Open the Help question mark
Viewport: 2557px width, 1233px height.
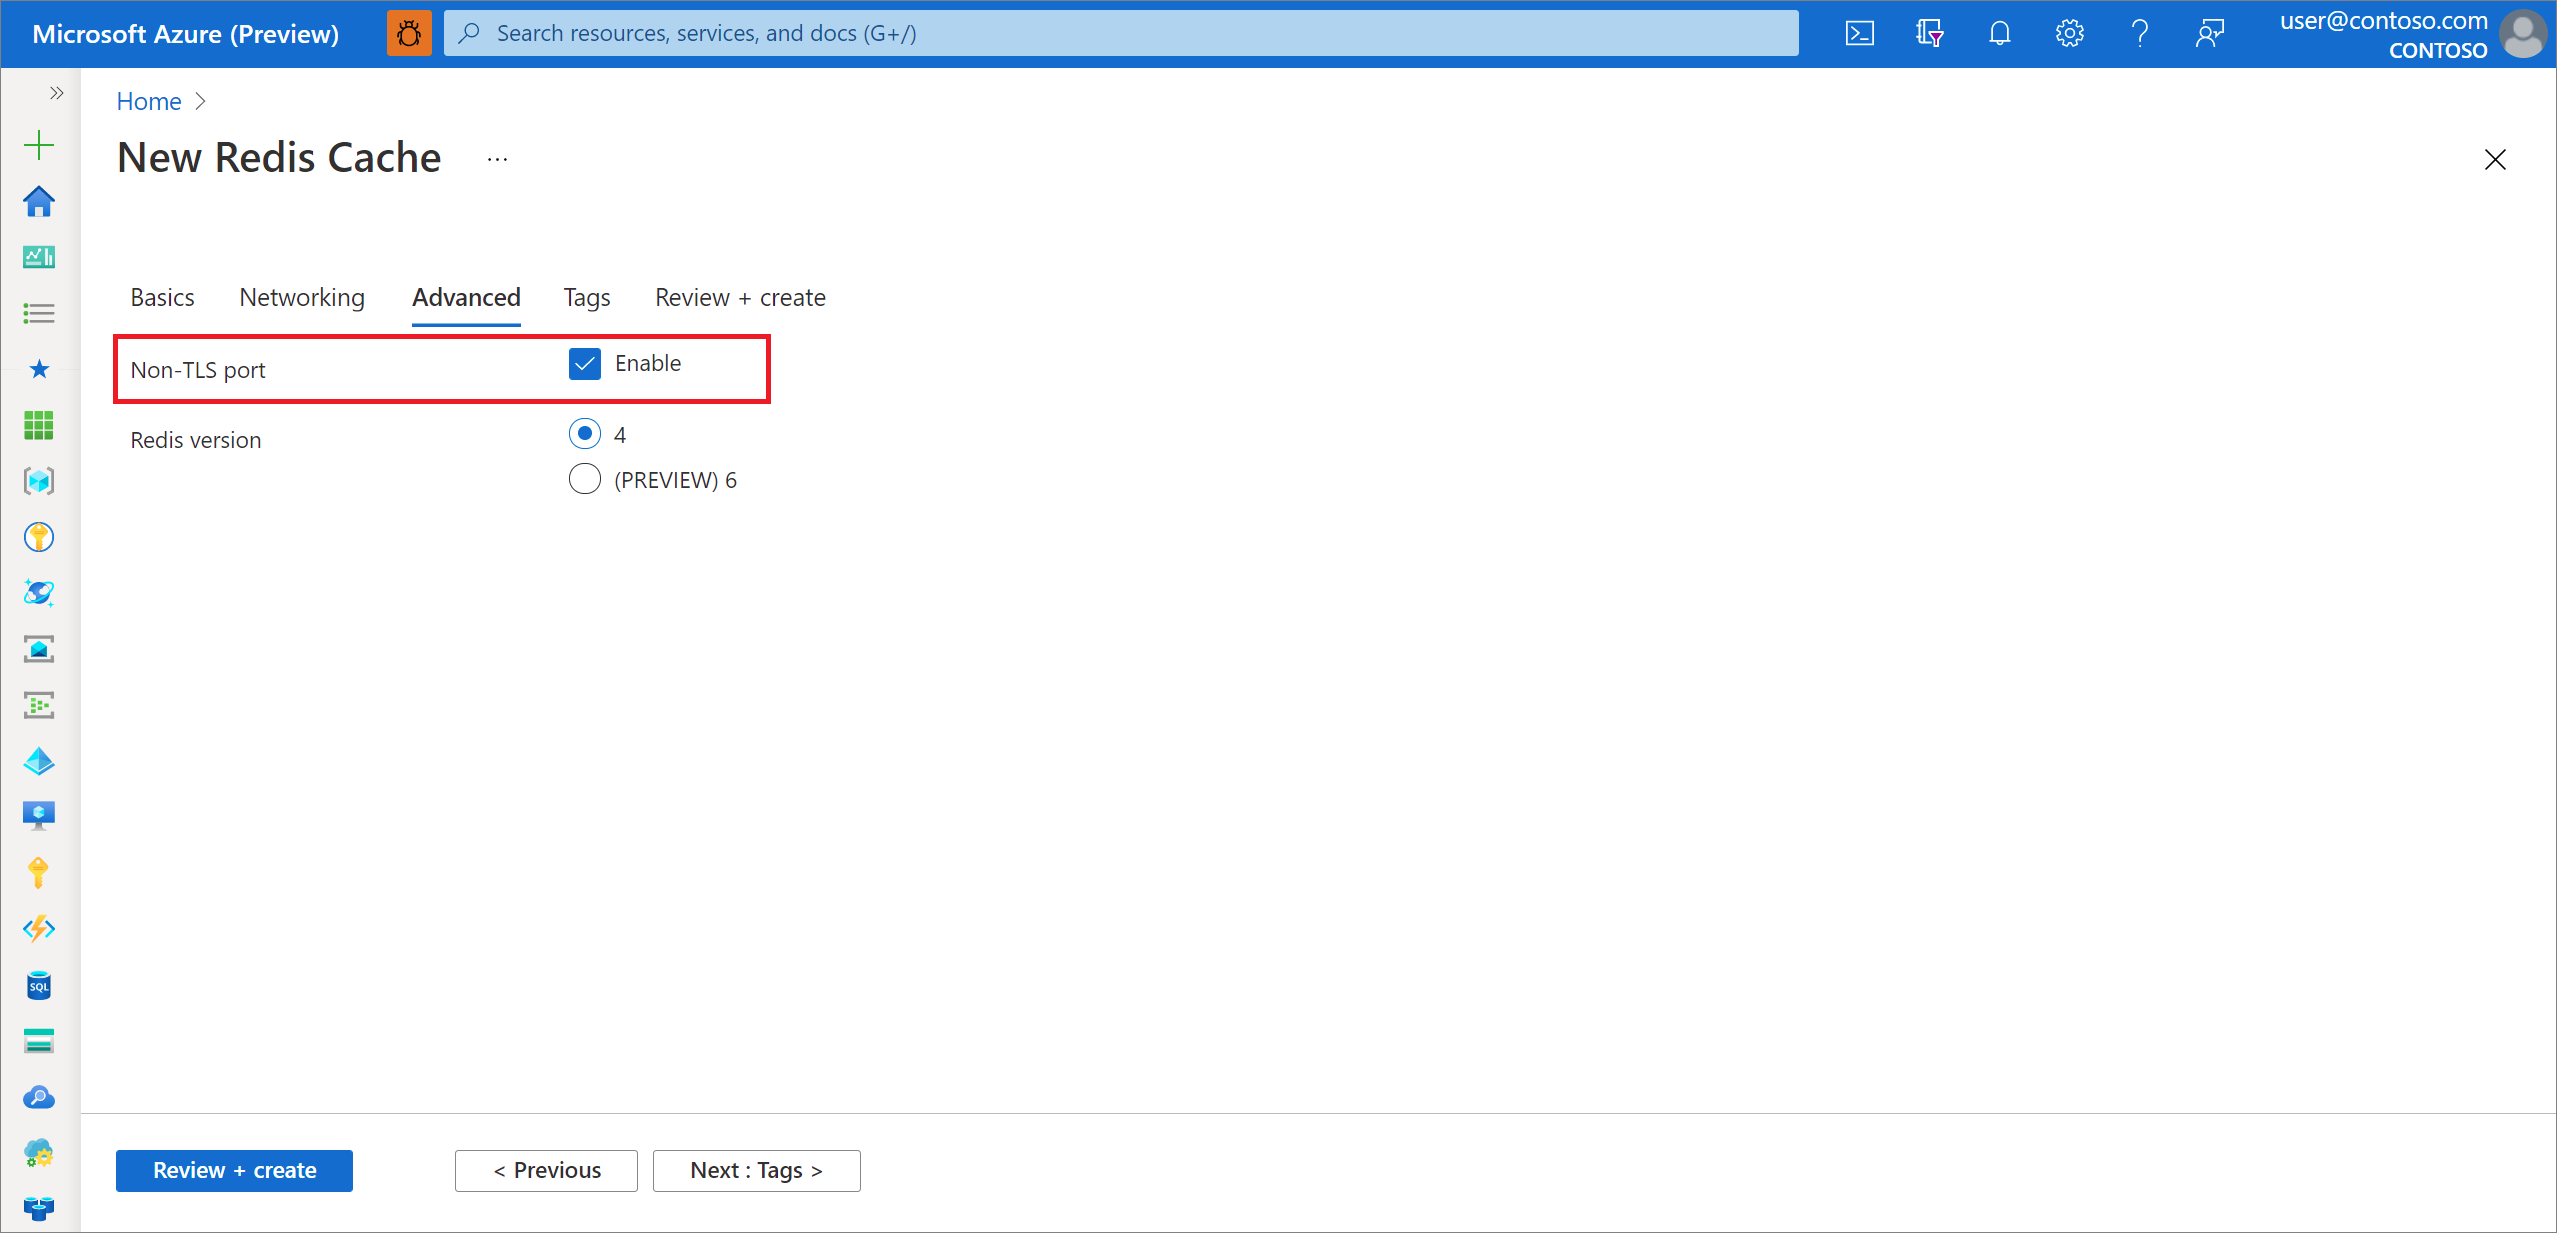2140,33
